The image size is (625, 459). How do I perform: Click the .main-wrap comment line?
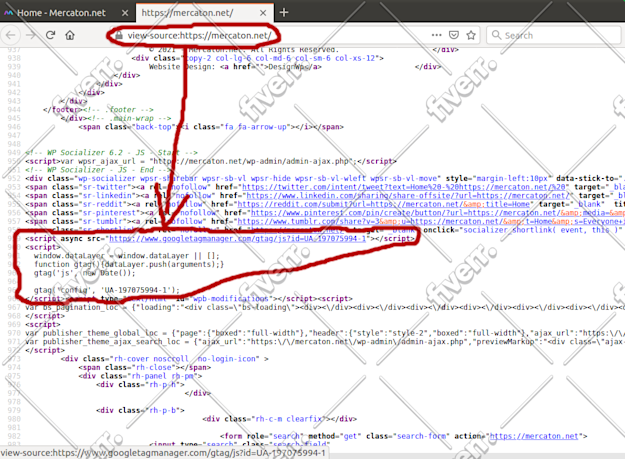point(116,118)
